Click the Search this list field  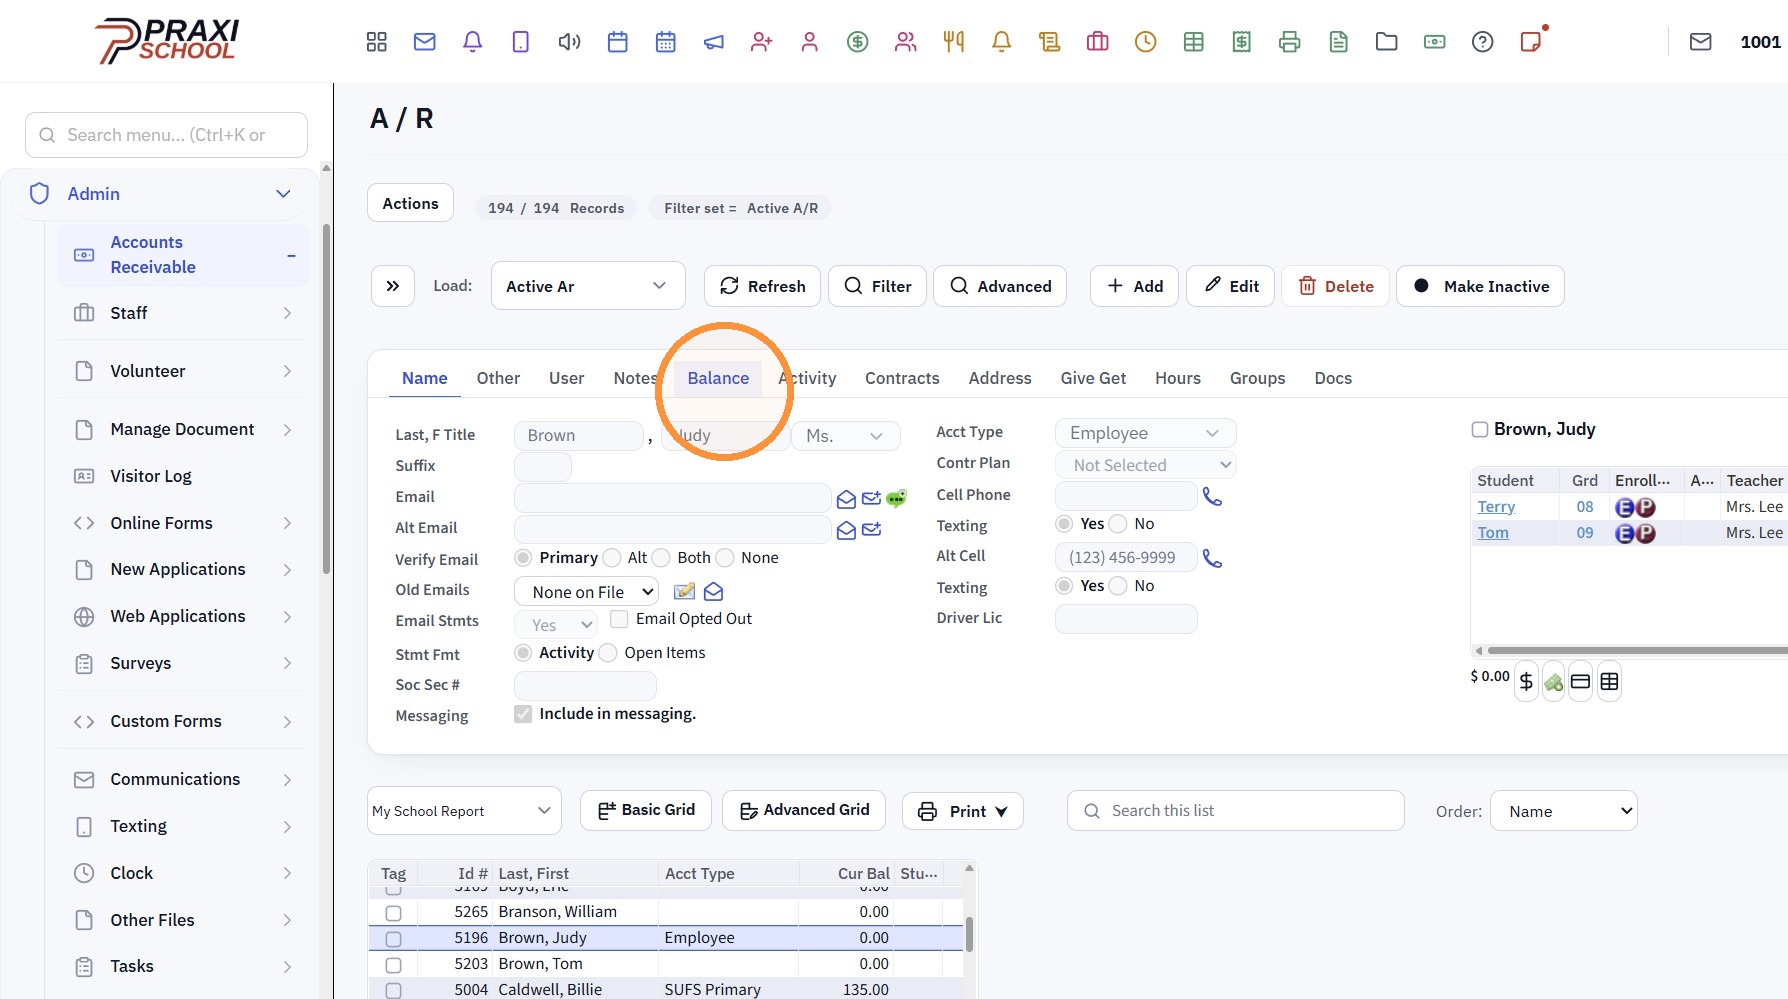click(1236, 811)
